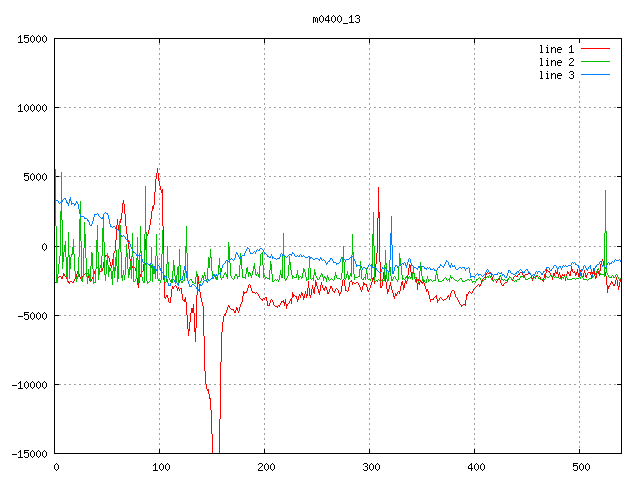Screen dimensions: 640x480
Task: Click the 100 x-axis tick label
Action: (160, 467)
